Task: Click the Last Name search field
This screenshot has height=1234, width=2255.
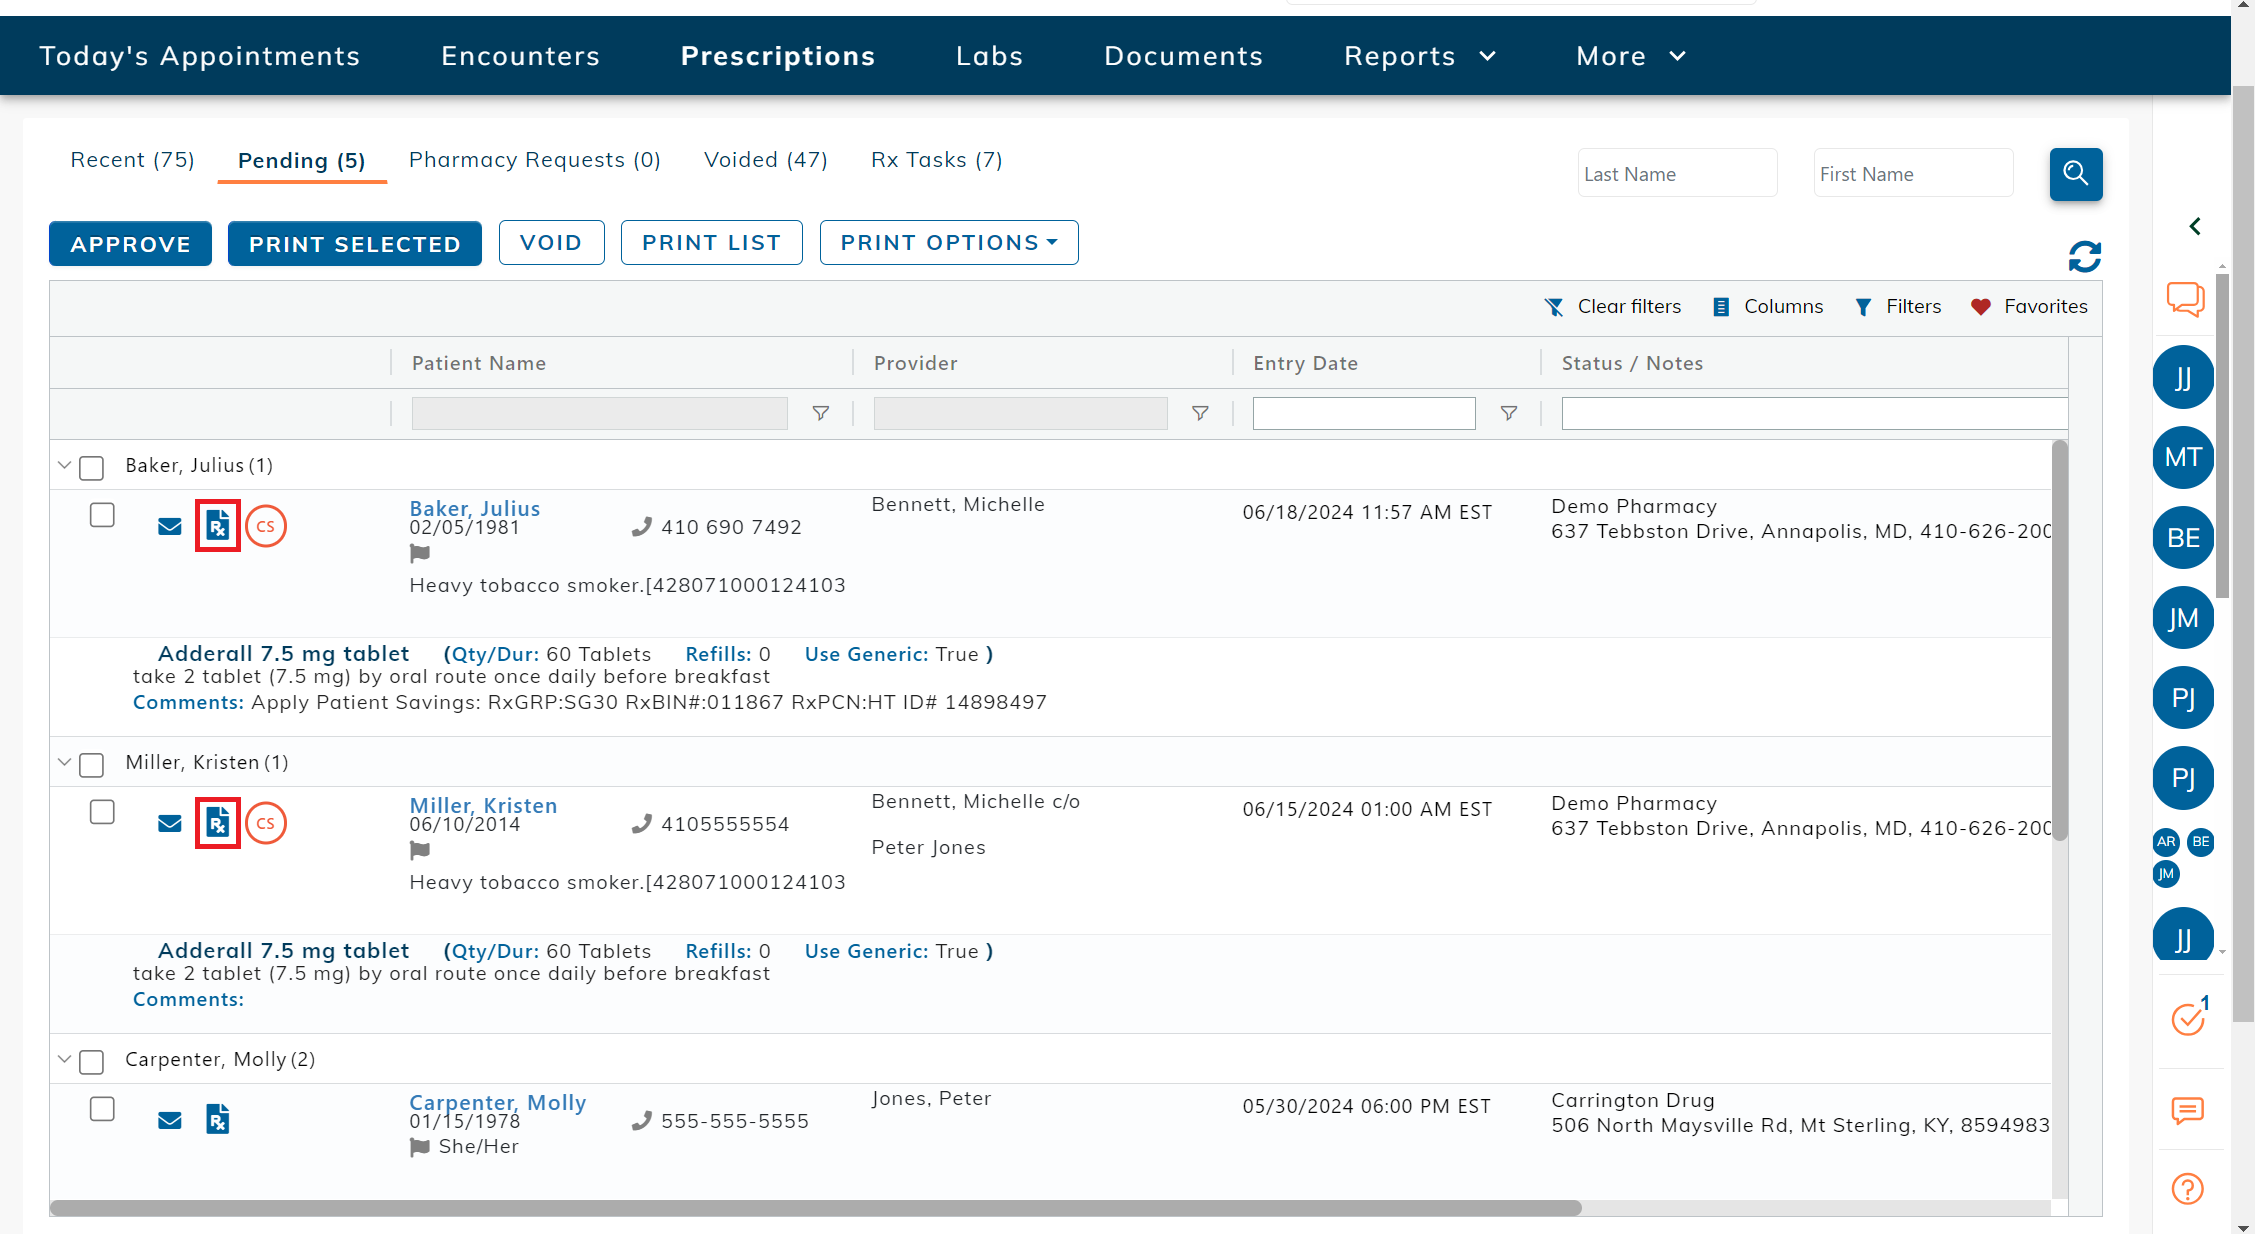Action: (x=1677, y=174)
